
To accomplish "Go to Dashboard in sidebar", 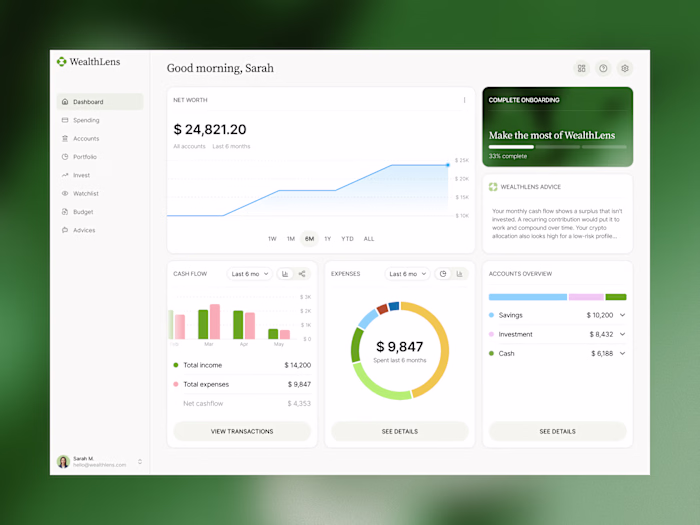I will [100, 102].
